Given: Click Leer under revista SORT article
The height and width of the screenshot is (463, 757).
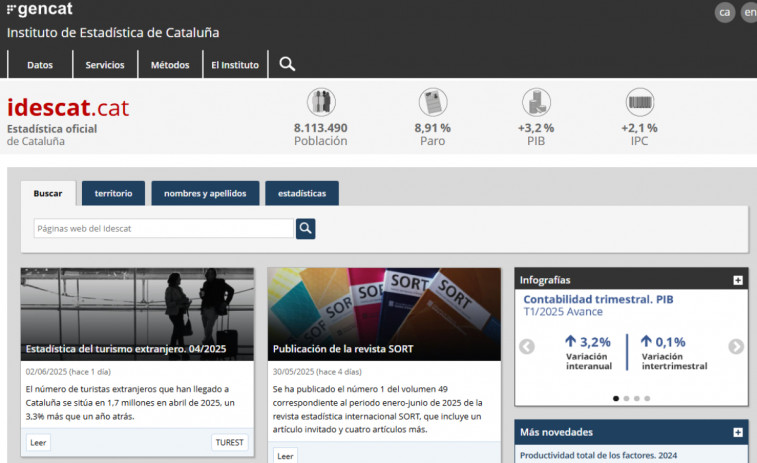Looking at the screenshot, I should pos(285,456).
